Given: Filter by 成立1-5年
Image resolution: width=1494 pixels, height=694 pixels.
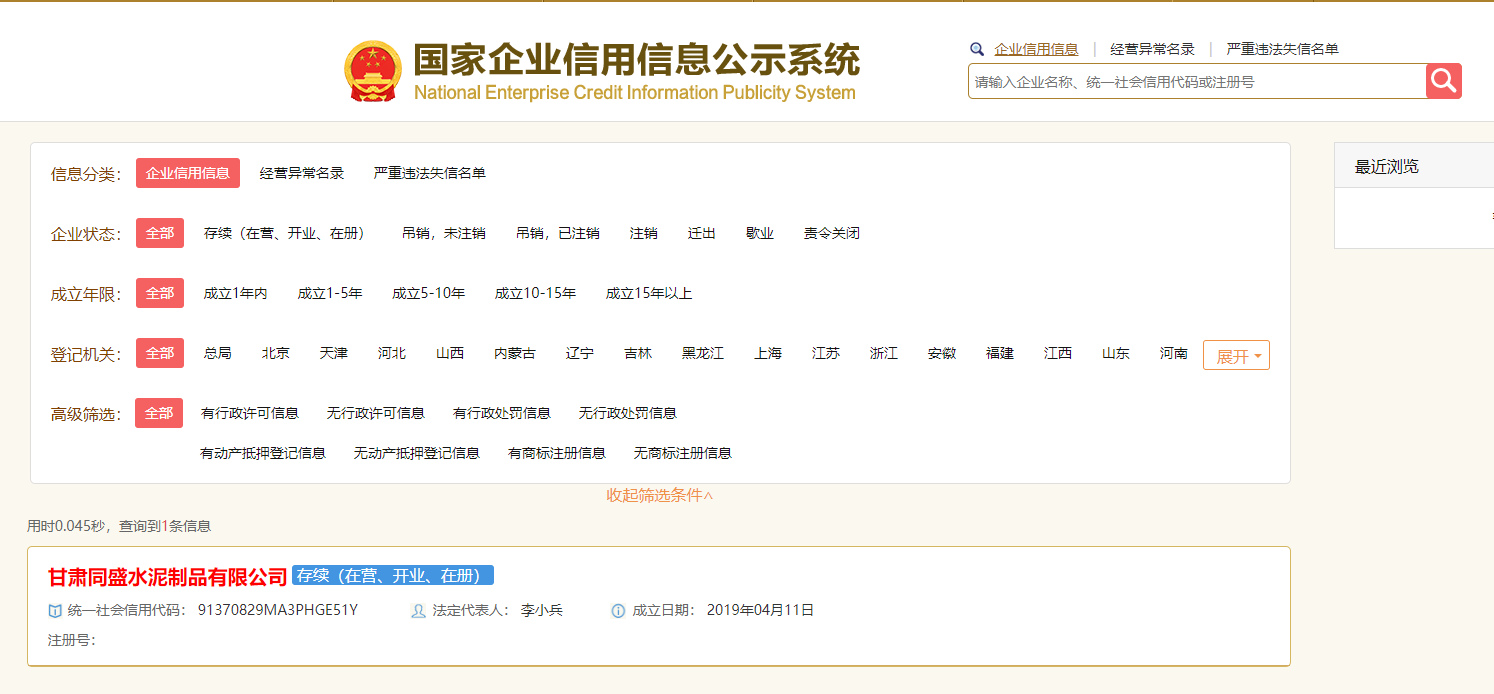Looking at the screenshot, I should pyautogui.click(x=330, y=293).
